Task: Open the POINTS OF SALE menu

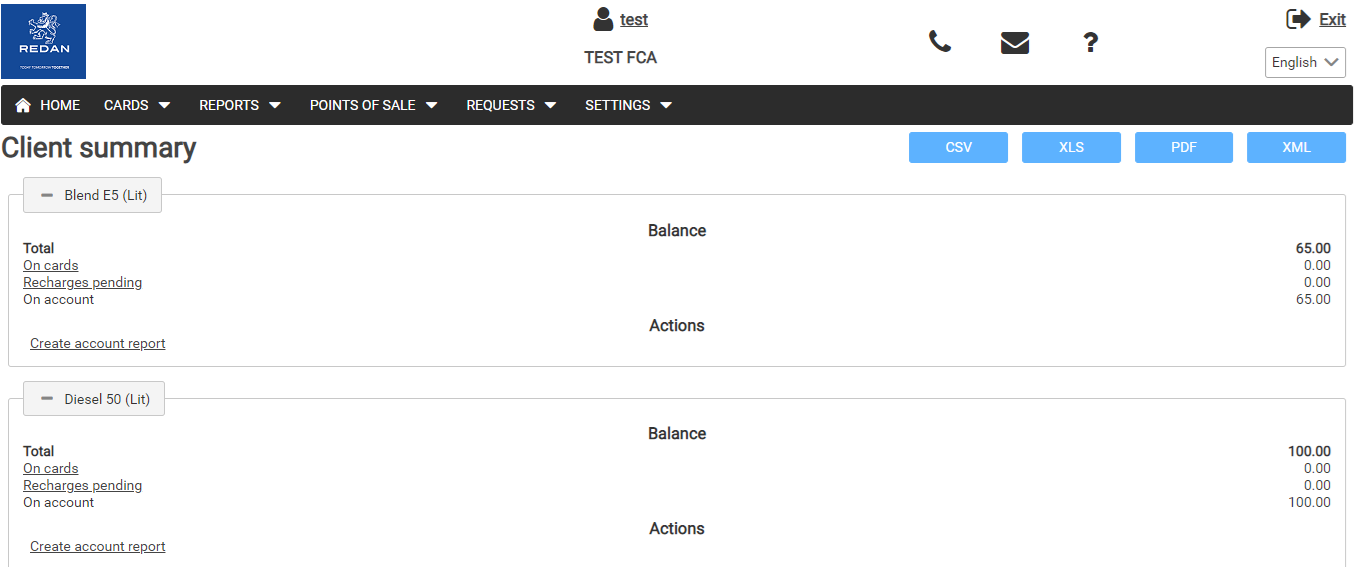Action: [373, 105]
